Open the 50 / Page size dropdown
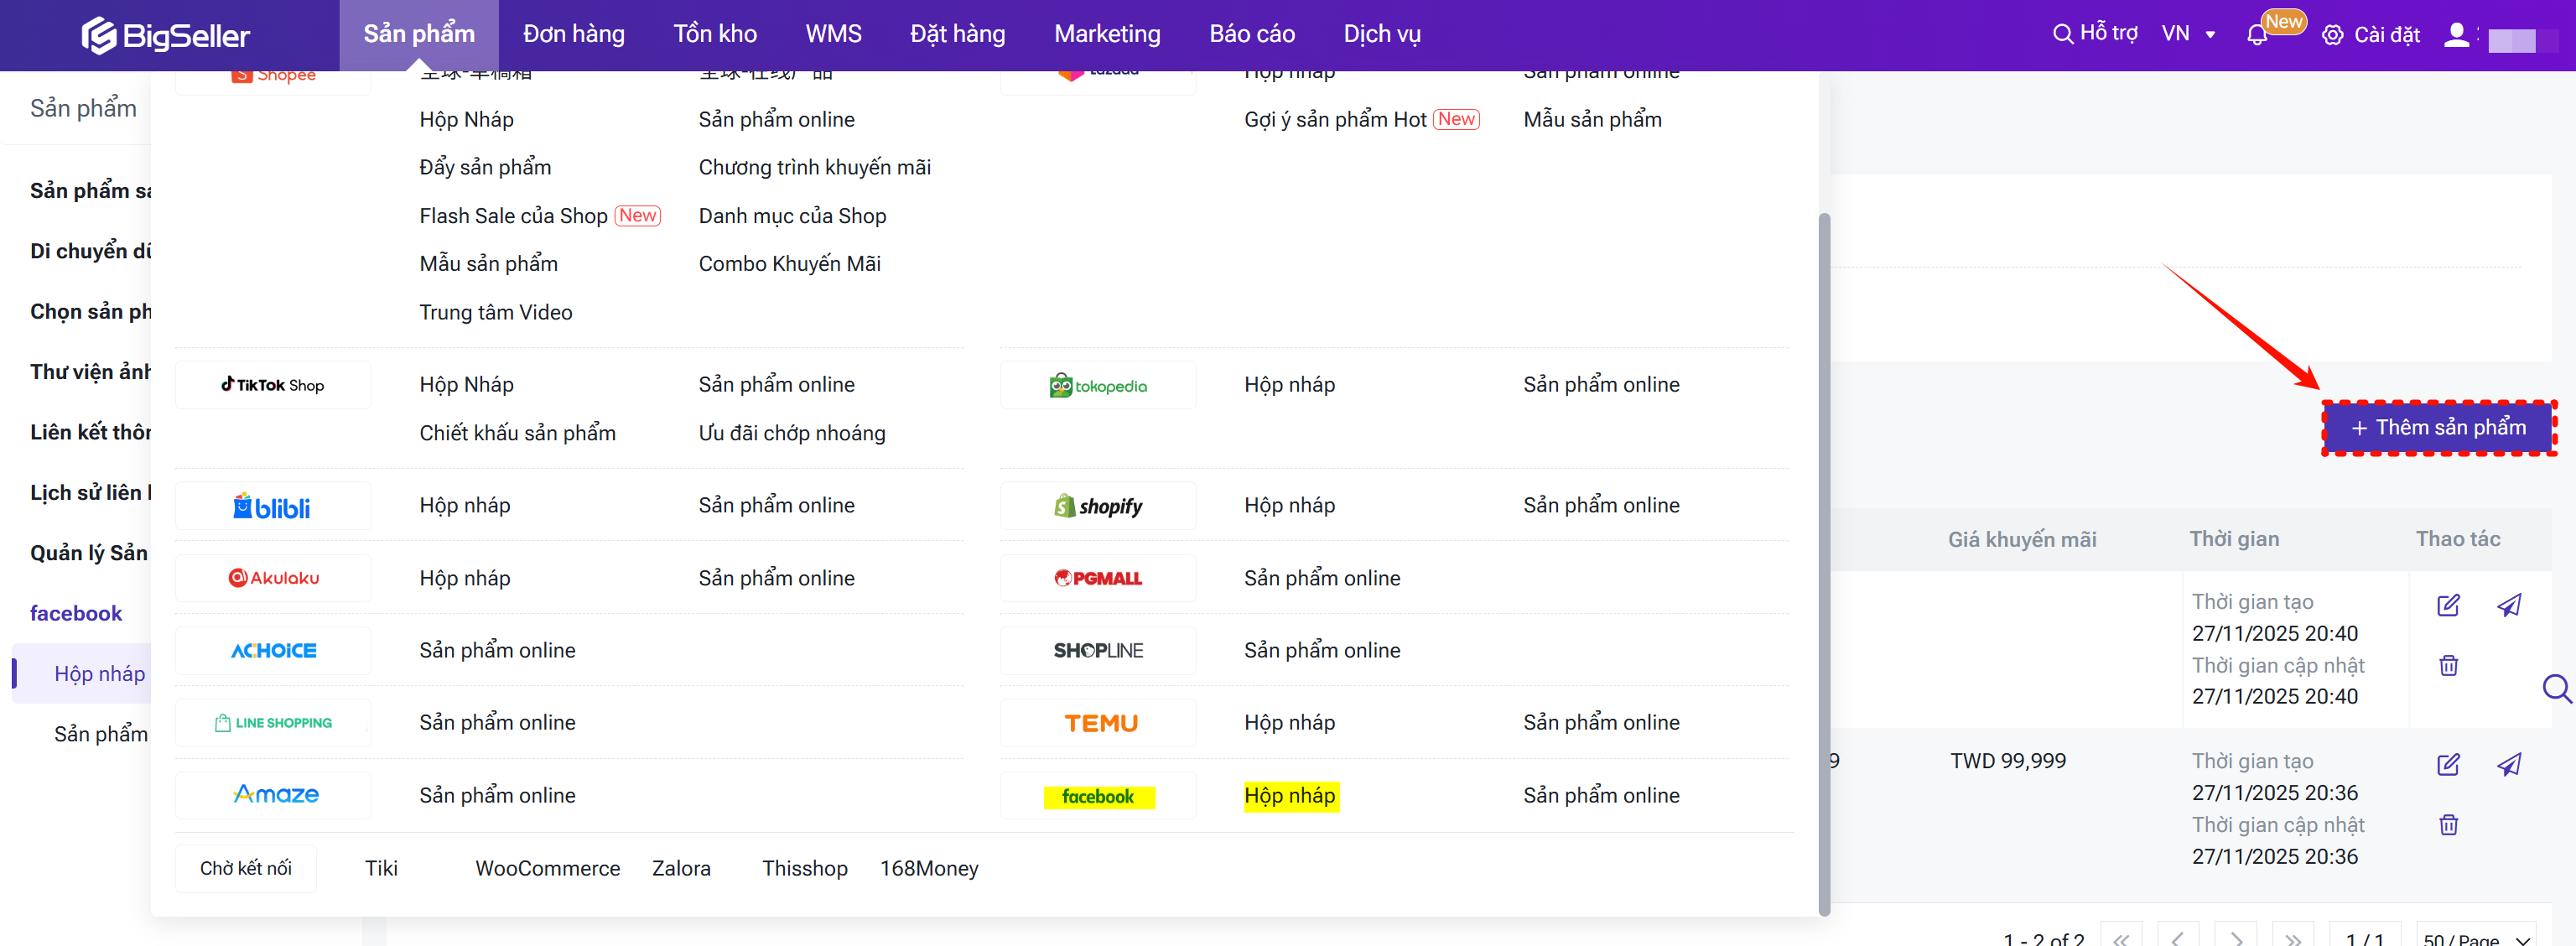This screenshot has height=946, width=2576. [2475, 937]
